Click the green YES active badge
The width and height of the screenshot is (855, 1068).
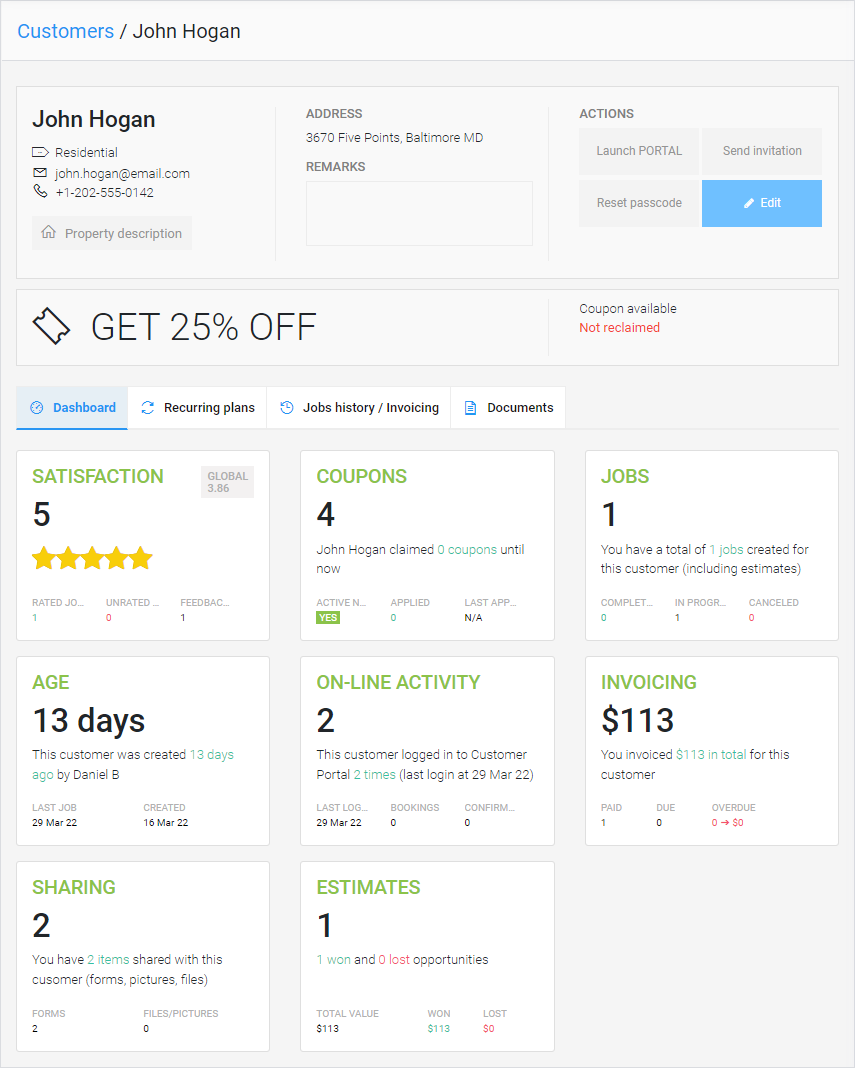click(327, 618)
